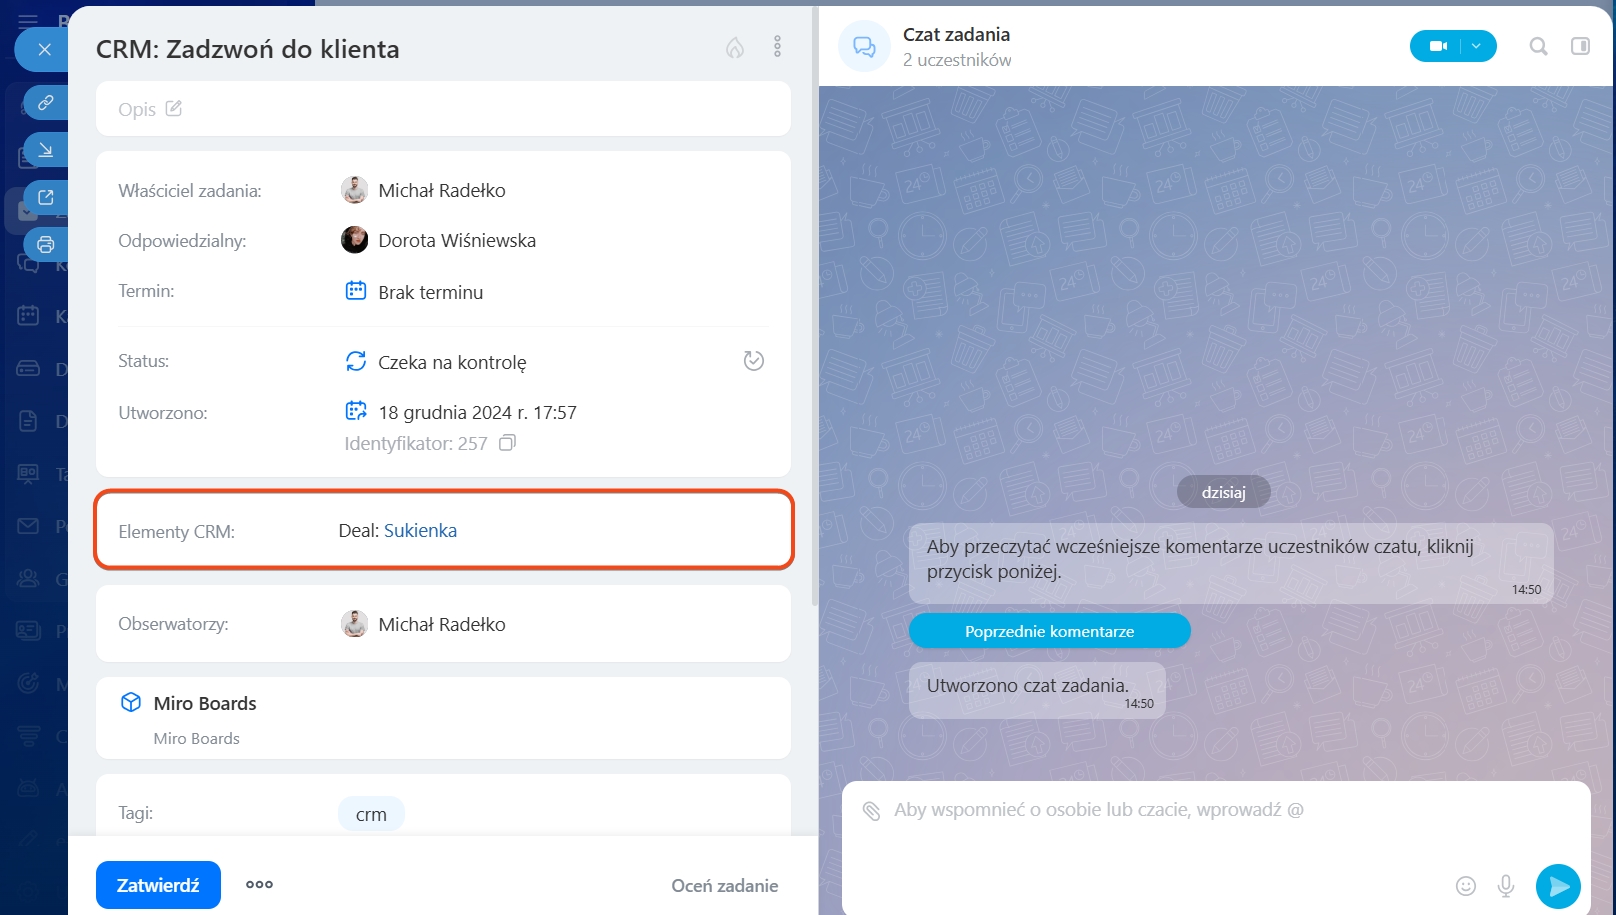Start a video call in task chat

[1438, 46]
